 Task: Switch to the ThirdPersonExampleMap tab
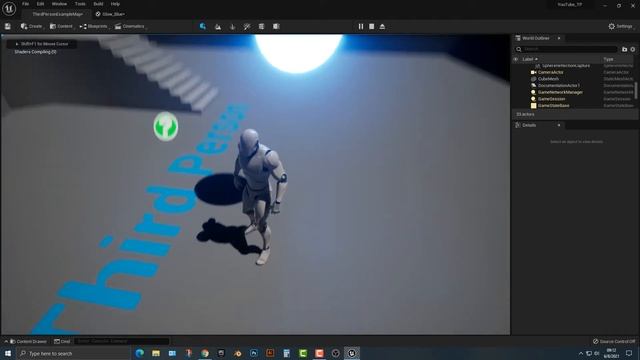(58, 14)
